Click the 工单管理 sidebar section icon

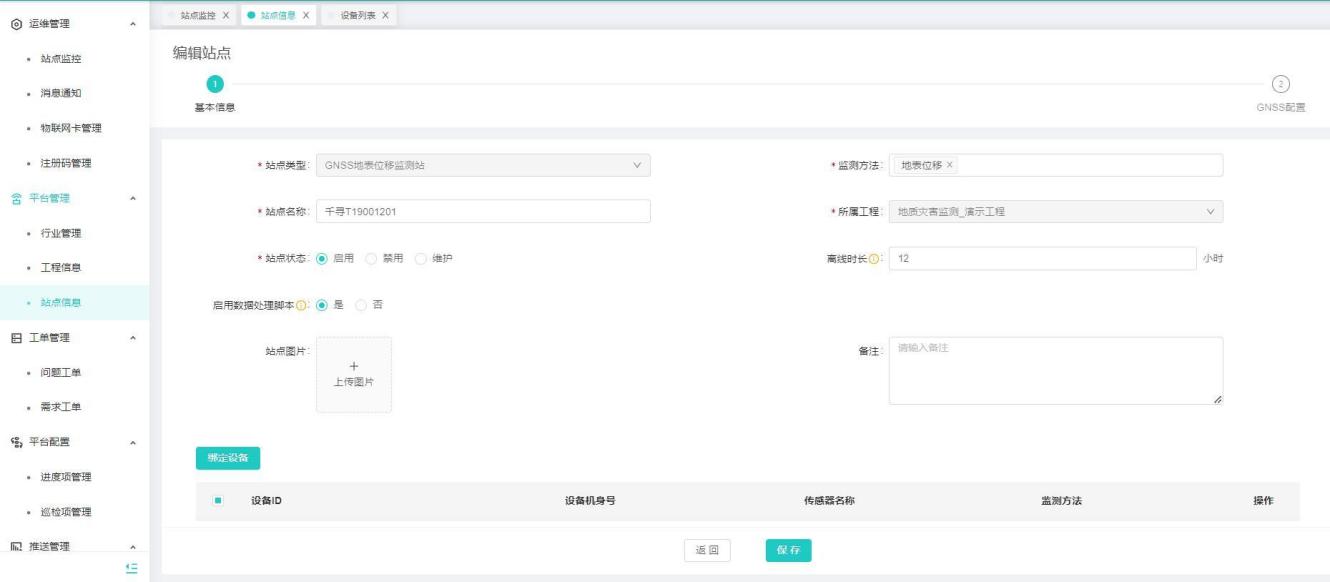(x=15, y=338)
